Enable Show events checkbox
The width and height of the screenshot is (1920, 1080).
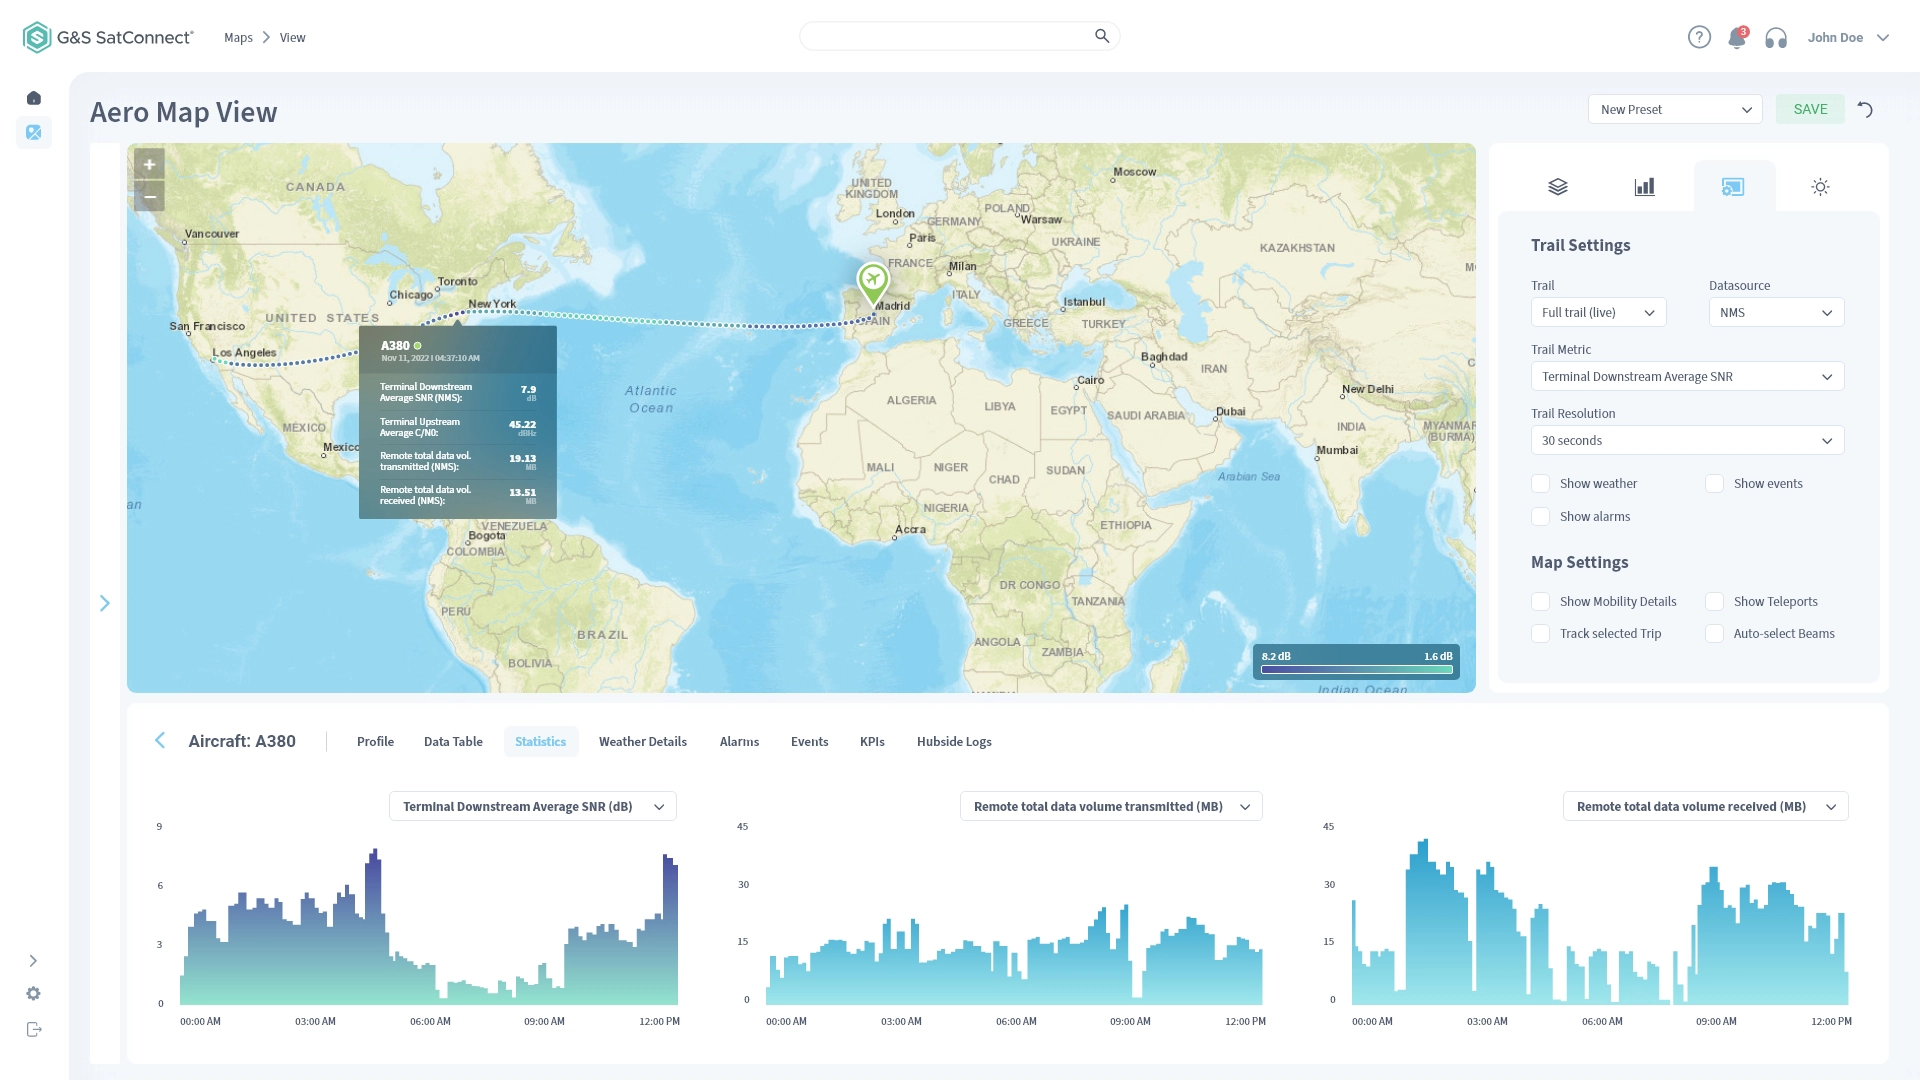pos(1715,484)
